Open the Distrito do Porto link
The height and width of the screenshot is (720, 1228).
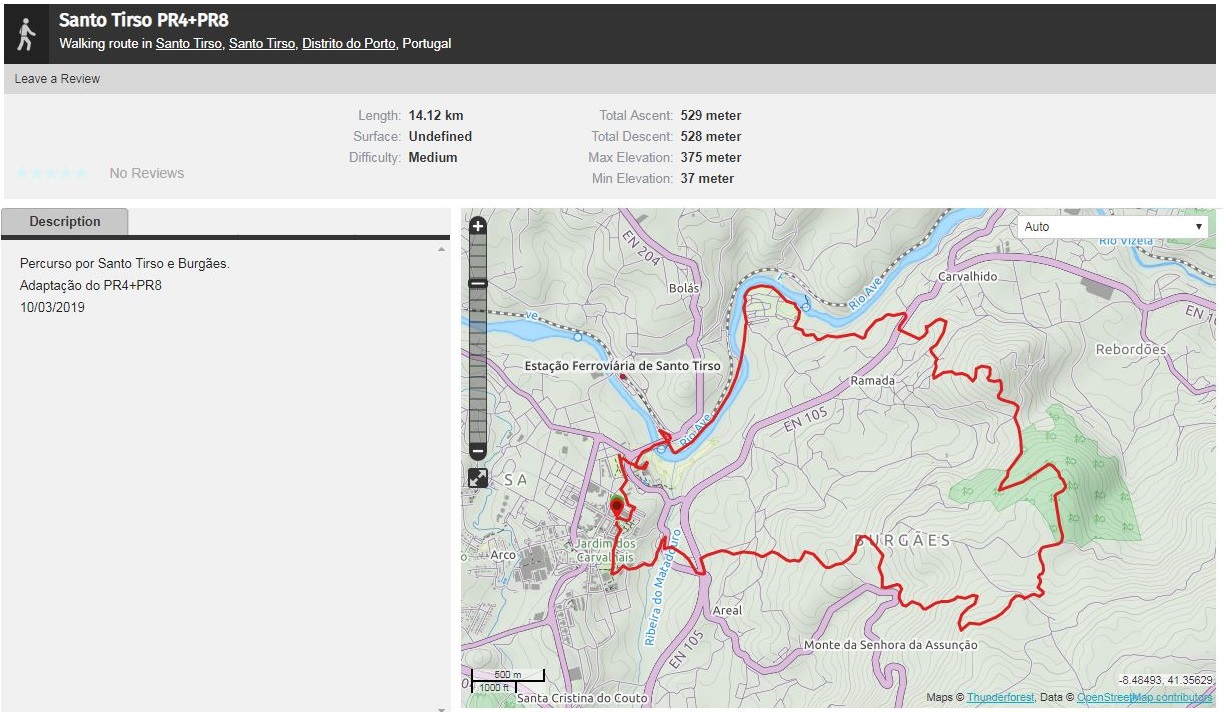point(349,44)
